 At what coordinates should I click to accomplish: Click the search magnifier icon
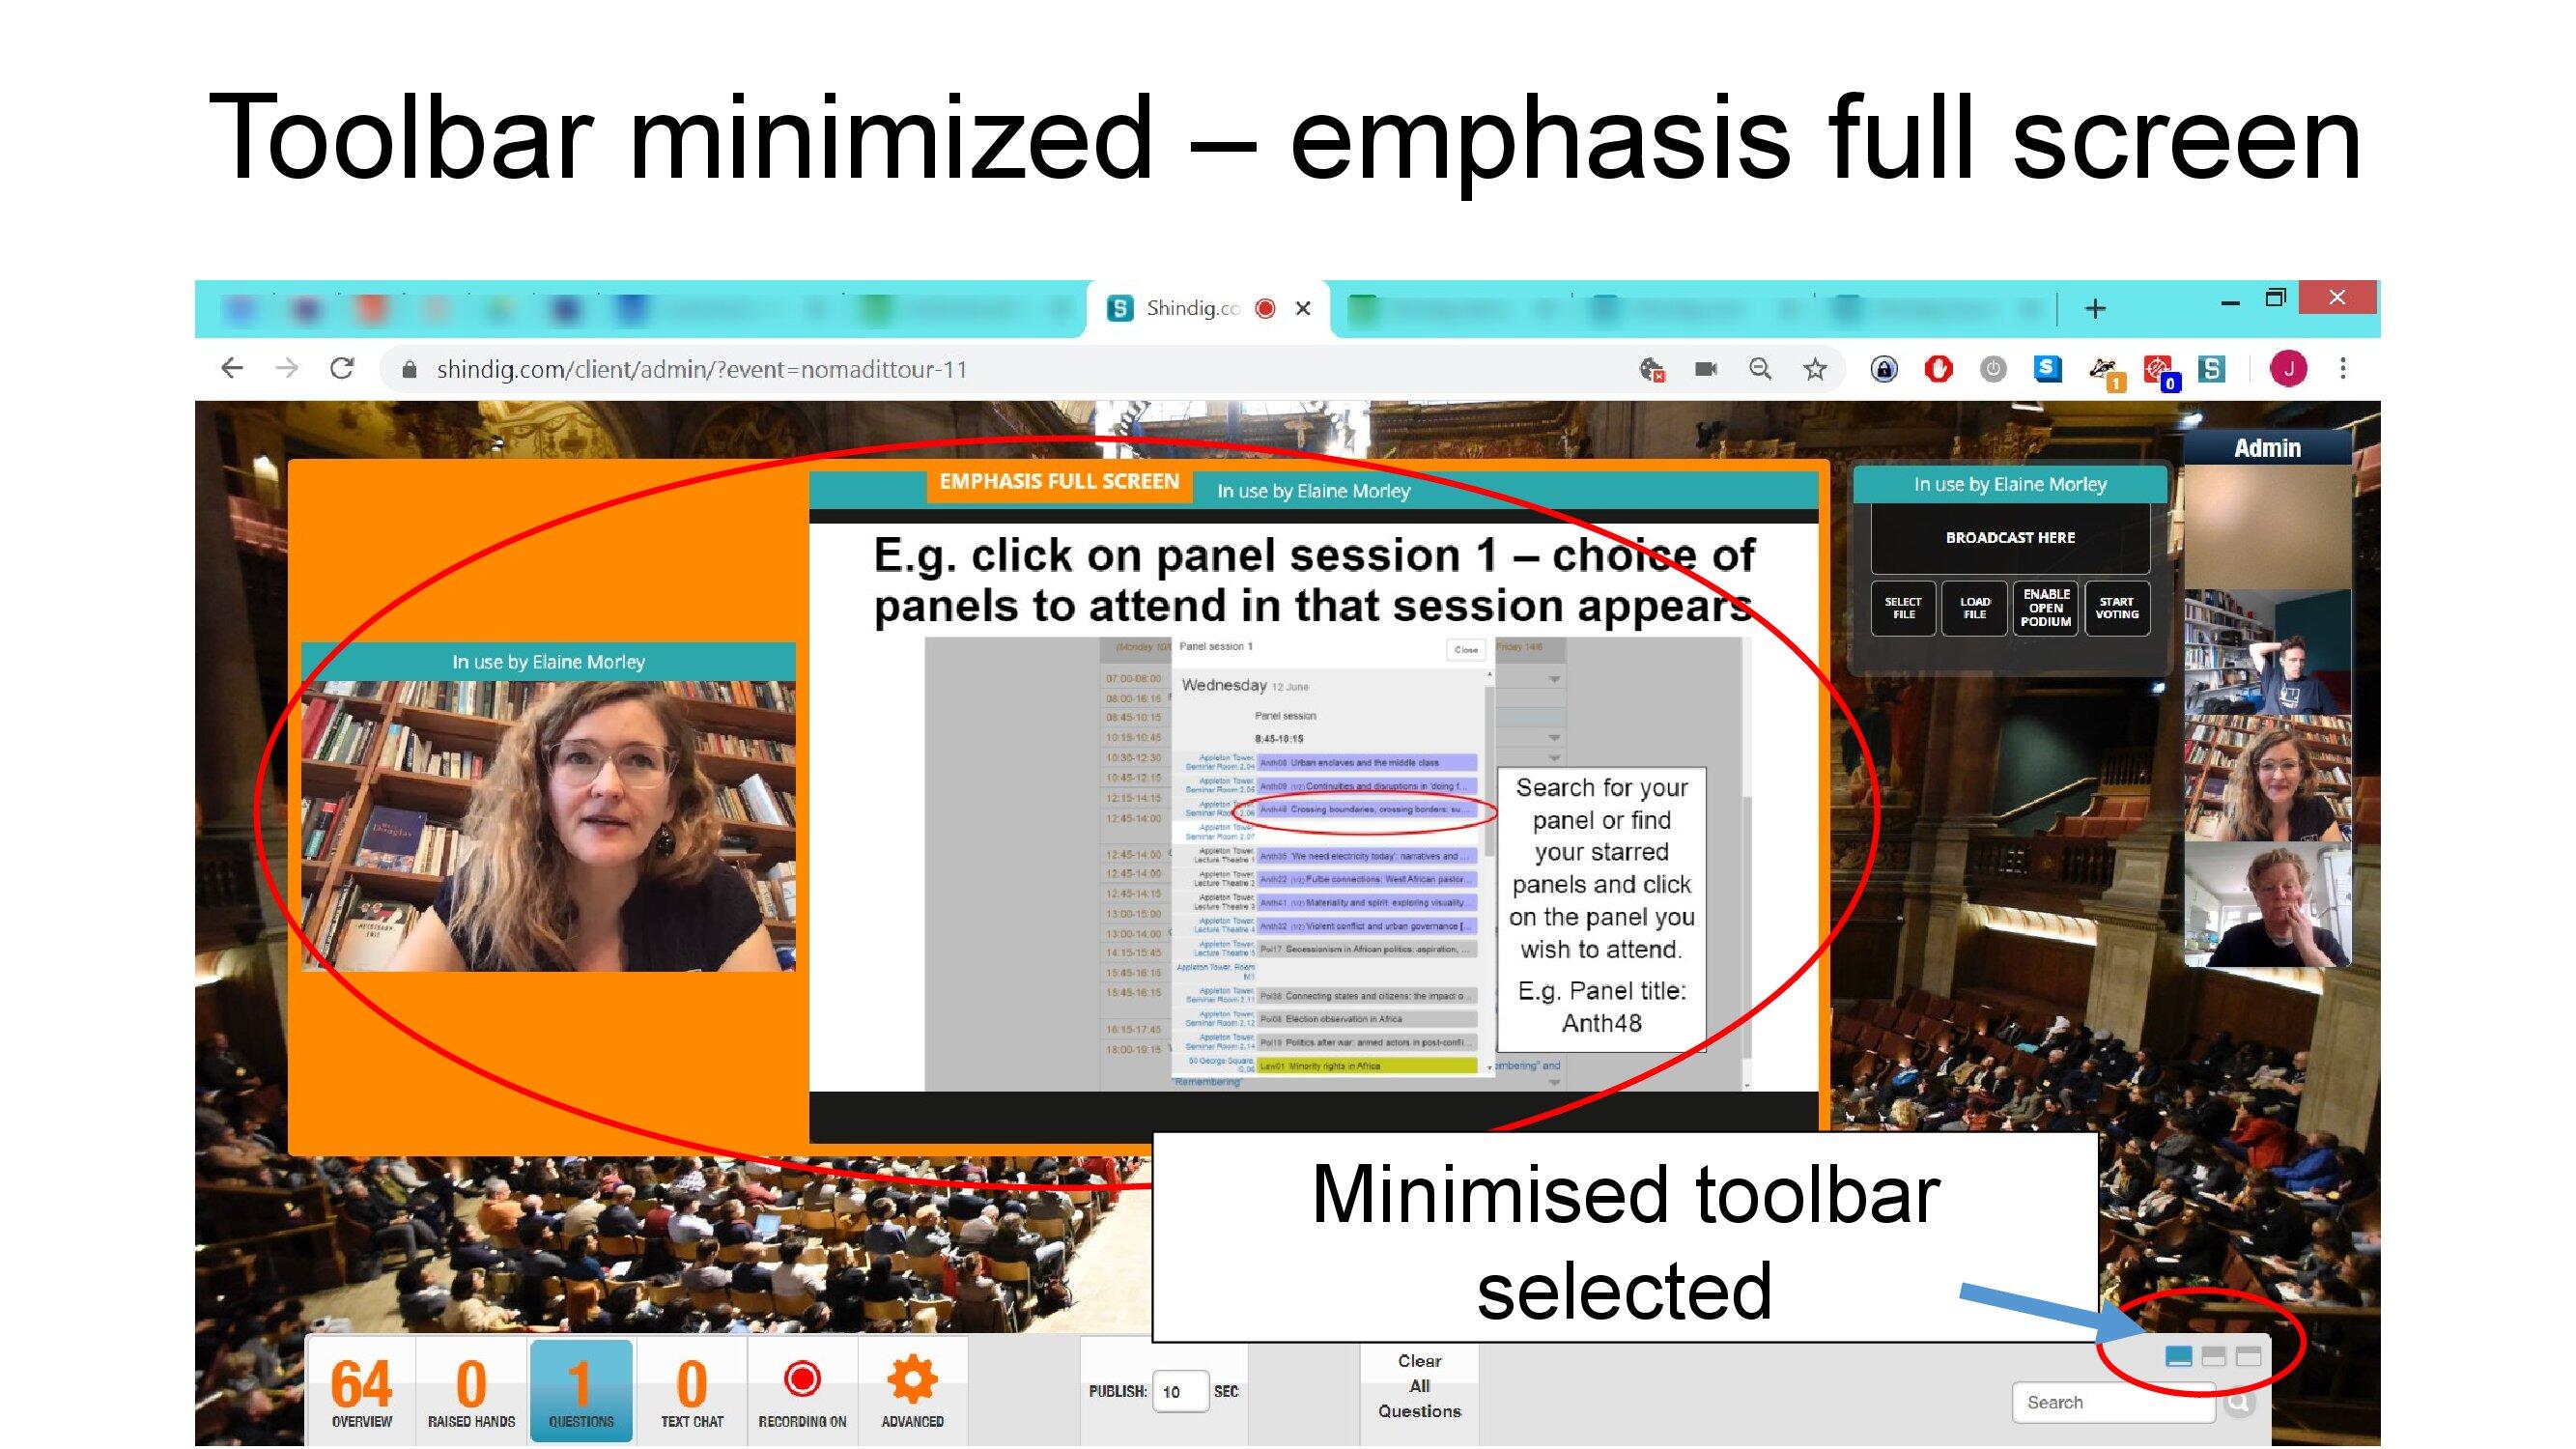[x=2239, y=1402]
